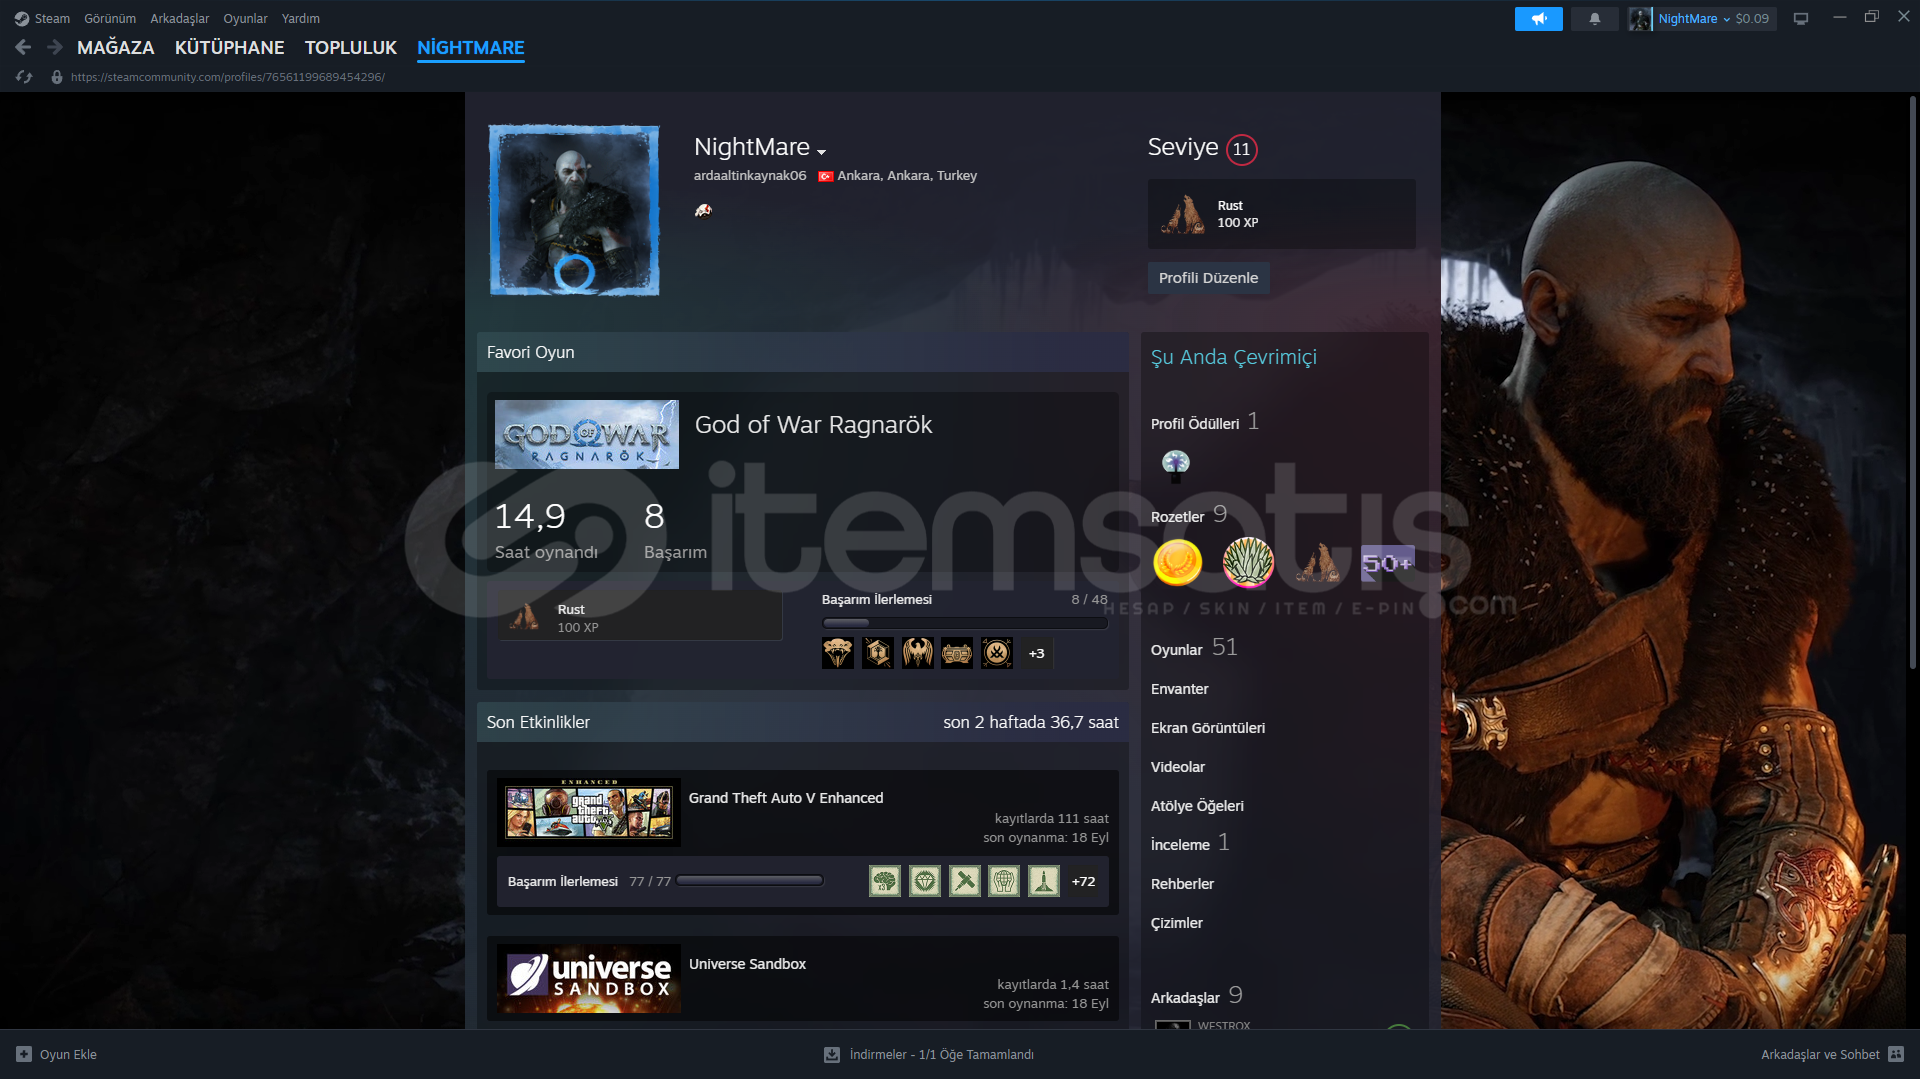Click the Steam logo icon
The height and width of the screenshot is (1079, 1920).
[22, 18]
